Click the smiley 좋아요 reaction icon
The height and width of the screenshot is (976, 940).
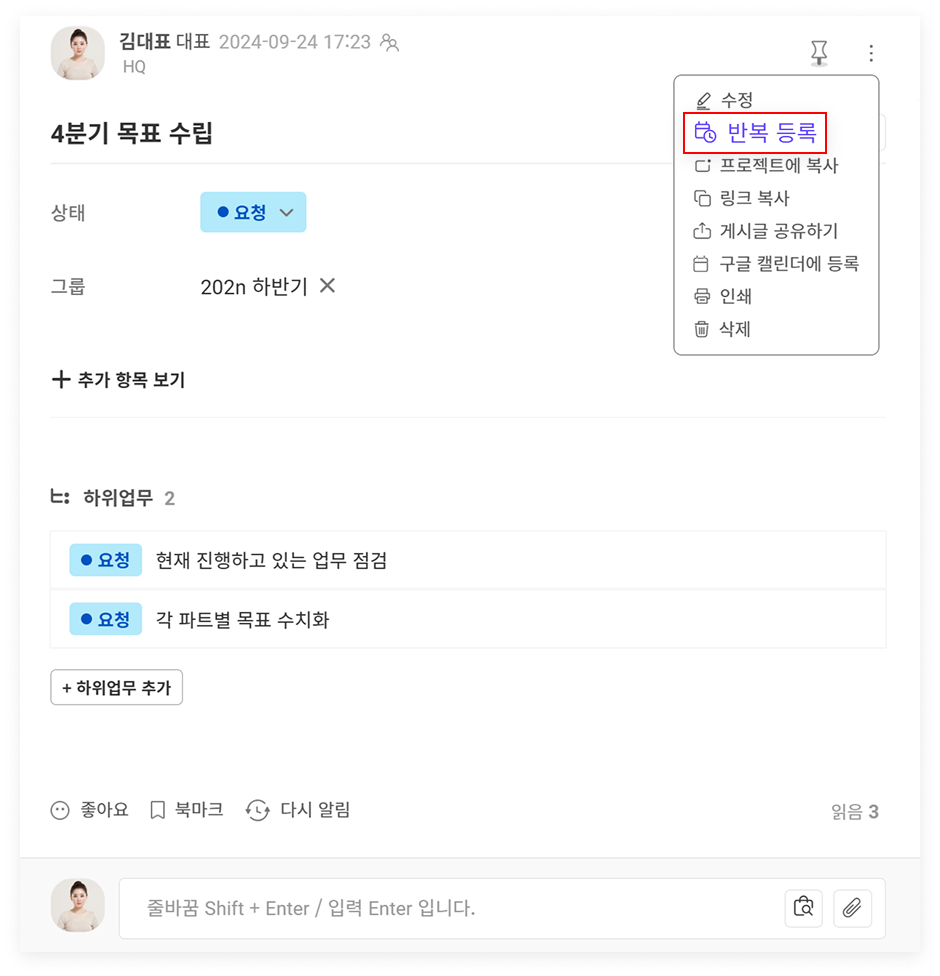60,810
